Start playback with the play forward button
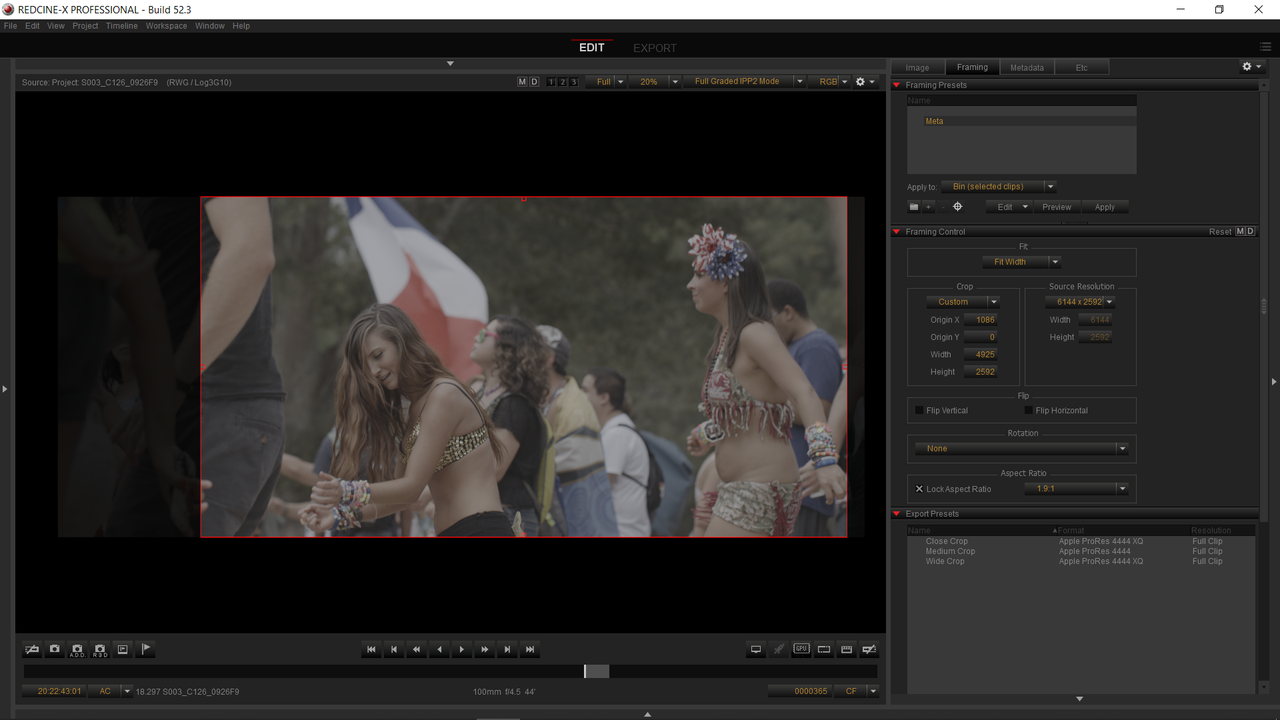 [462, 650]
